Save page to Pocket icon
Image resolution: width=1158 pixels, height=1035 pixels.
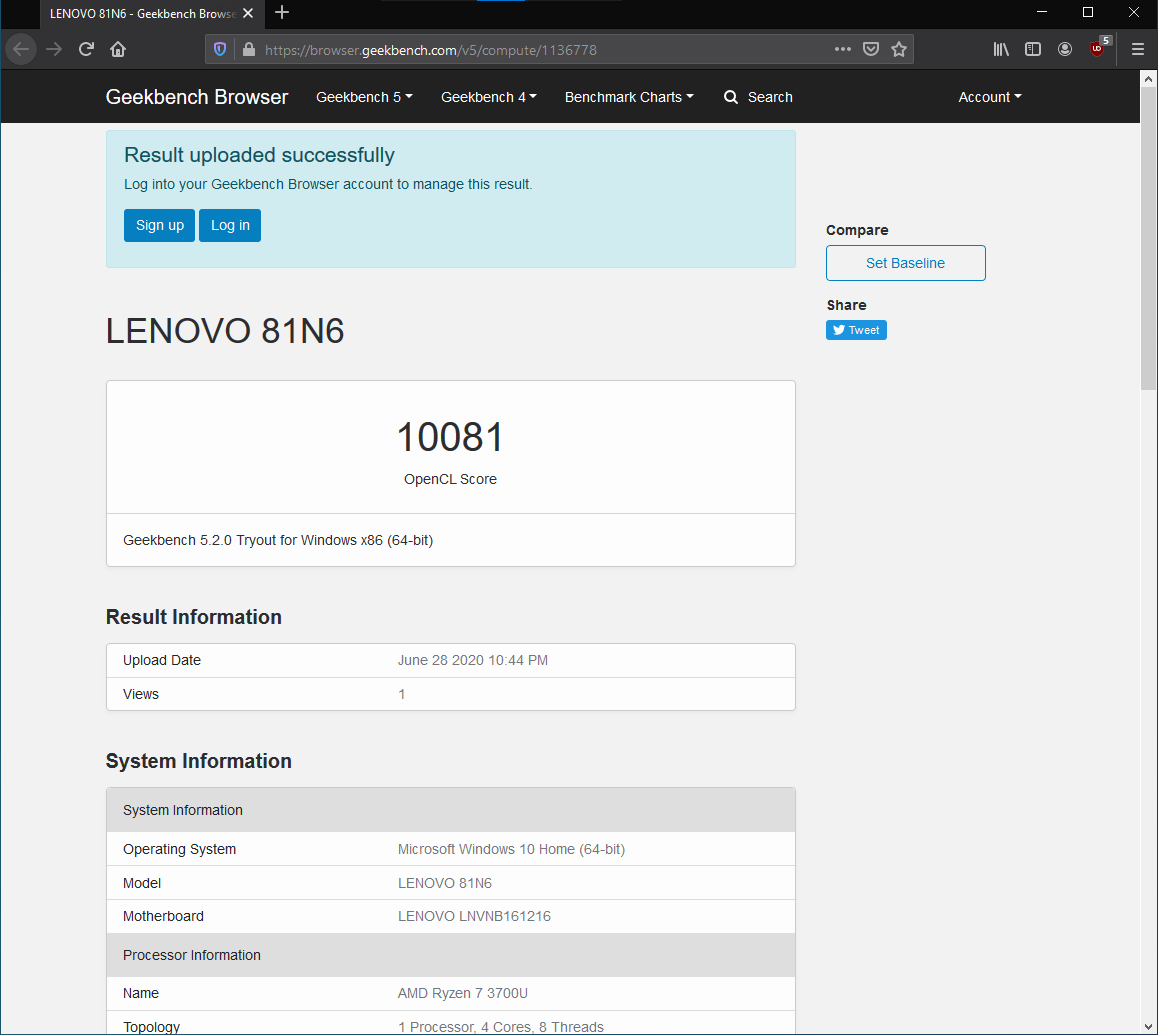(x=871, y=49)
